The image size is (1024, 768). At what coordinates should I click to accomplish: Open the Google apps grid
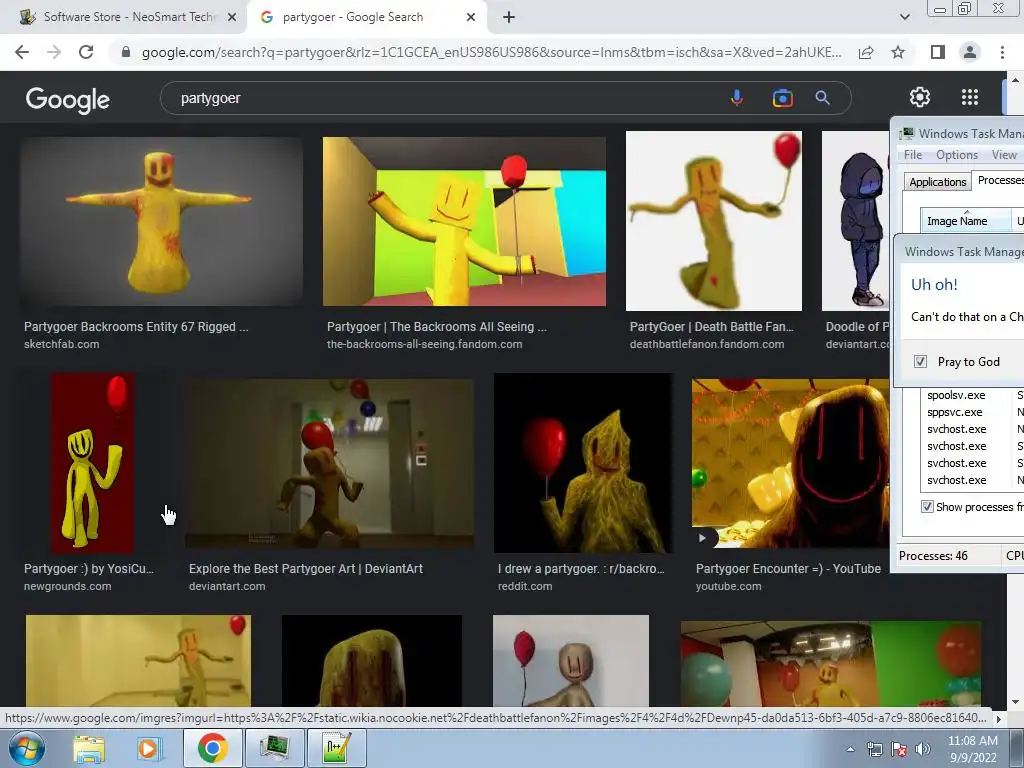pyautogui.click(x=970, y=97)
